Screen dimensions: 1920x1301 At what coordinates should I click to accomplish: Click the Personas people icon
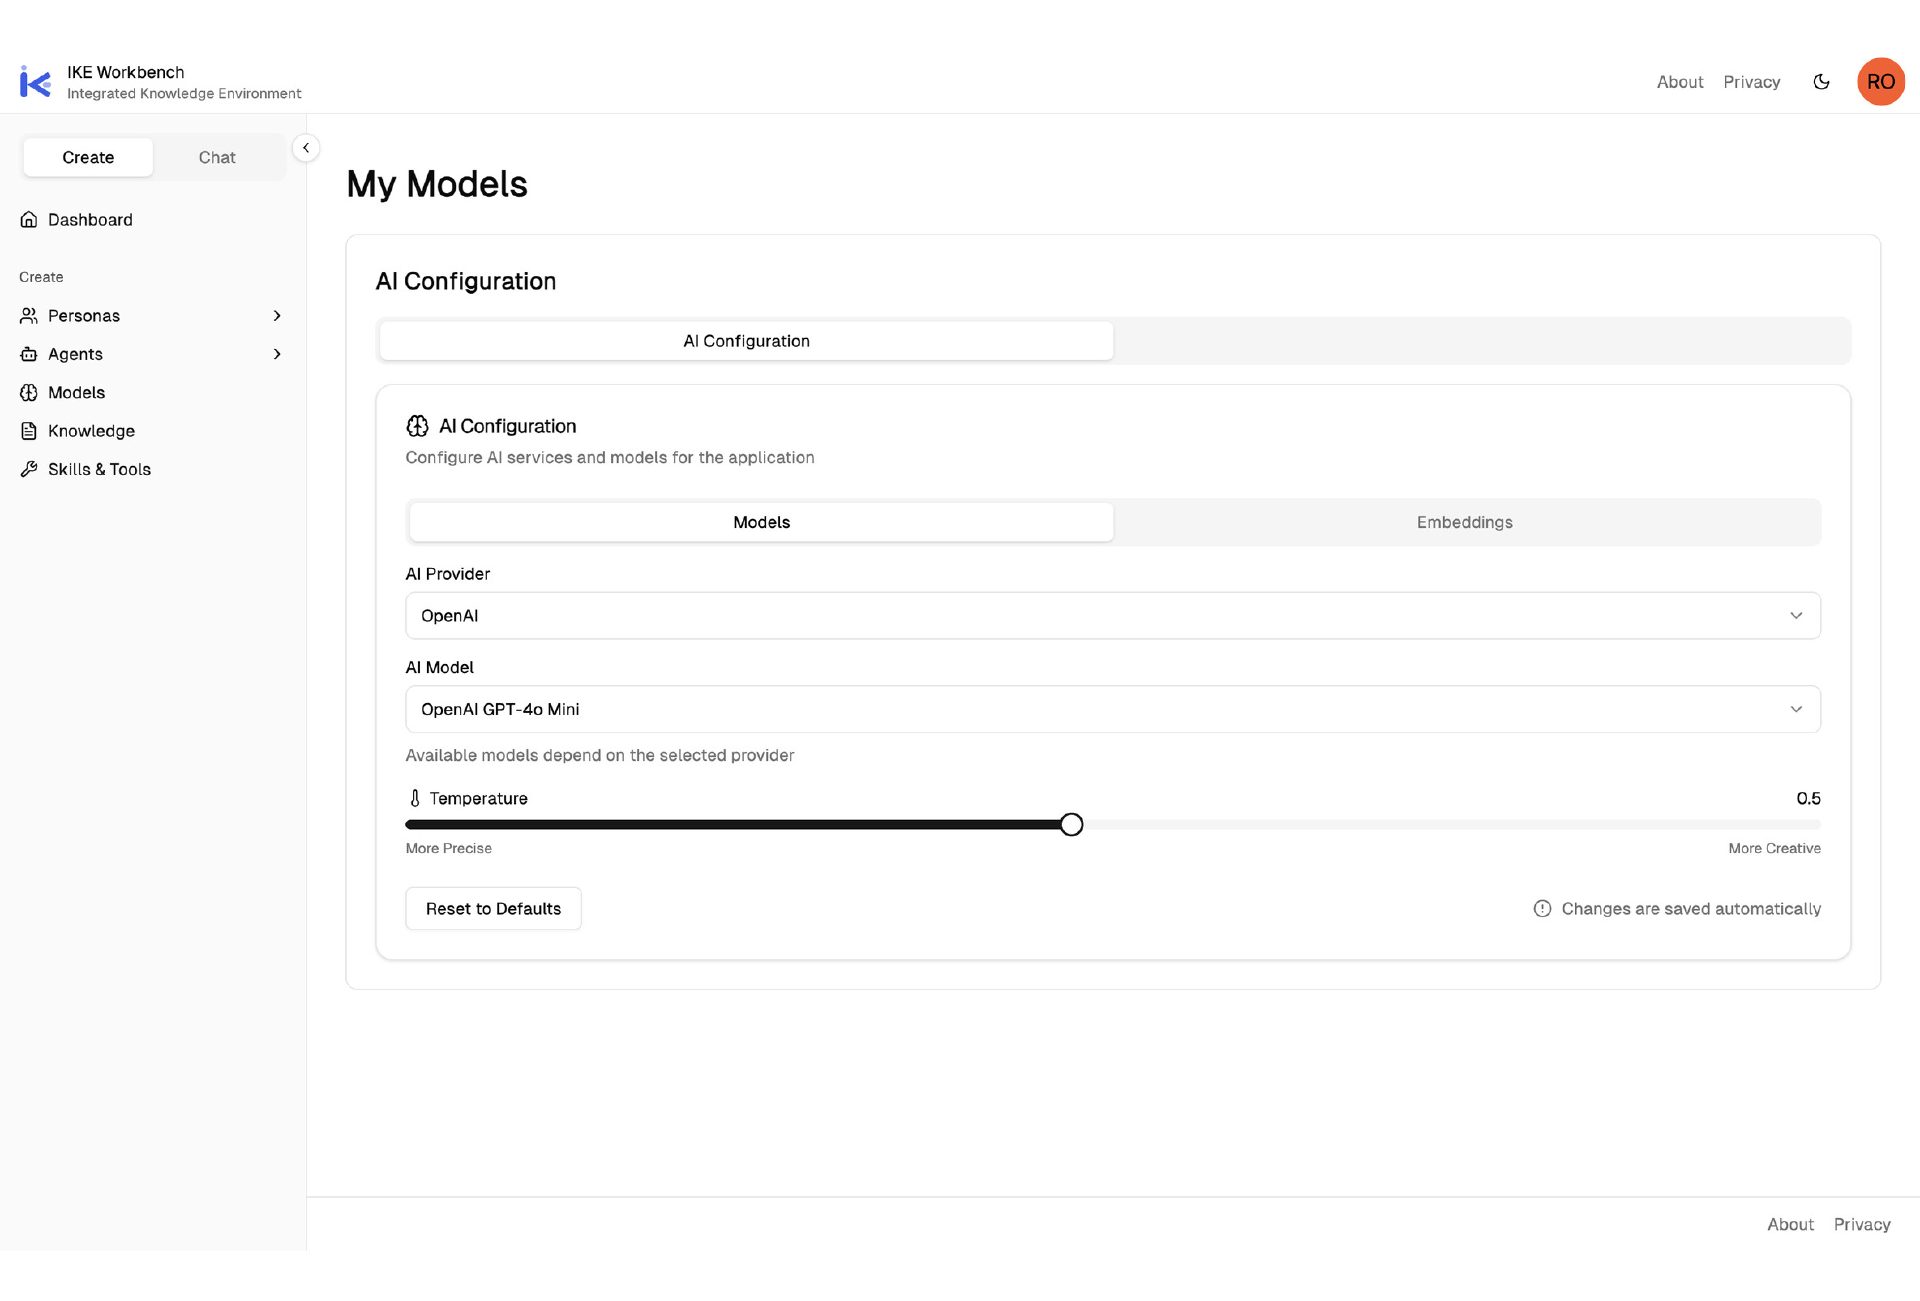pyautogui.click(x=29, y=316)
